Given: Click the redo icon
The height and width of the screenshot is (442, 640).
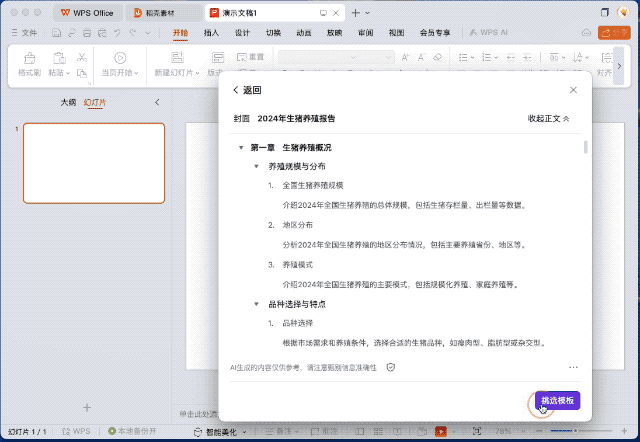Looking at the screenshot, I should click(x=133, y=33).
